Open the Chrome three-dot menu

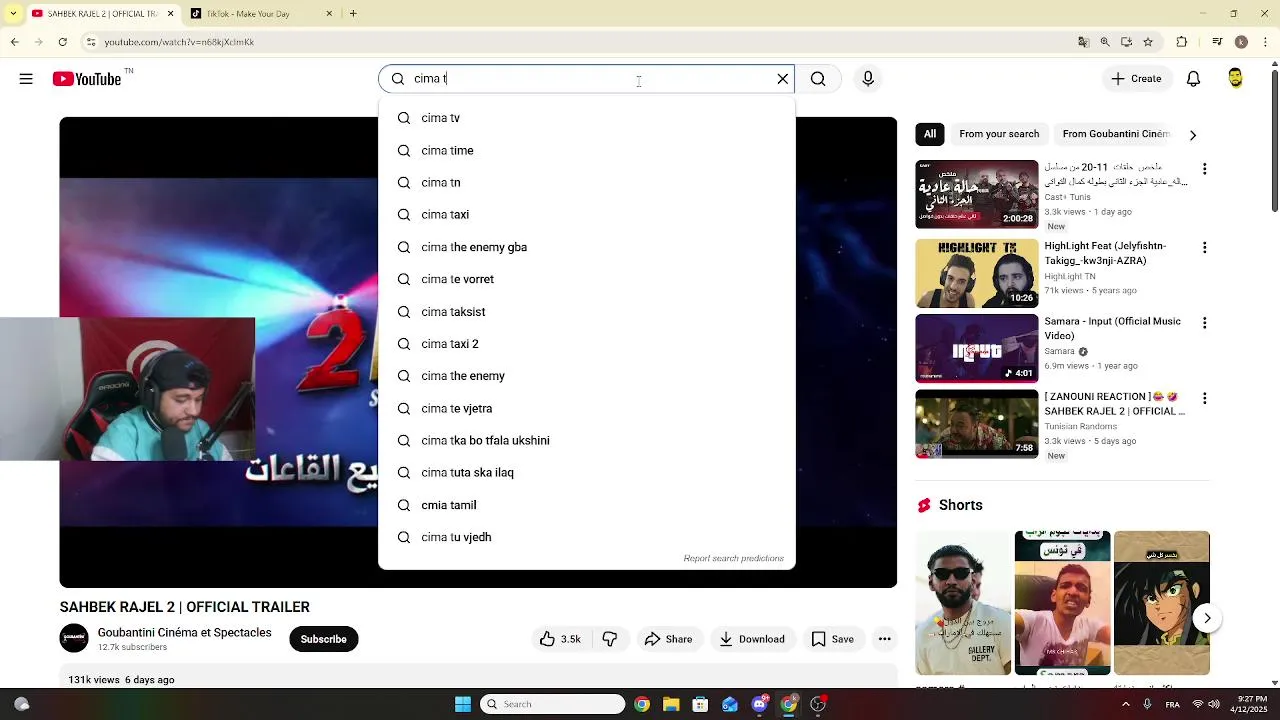1265,42
